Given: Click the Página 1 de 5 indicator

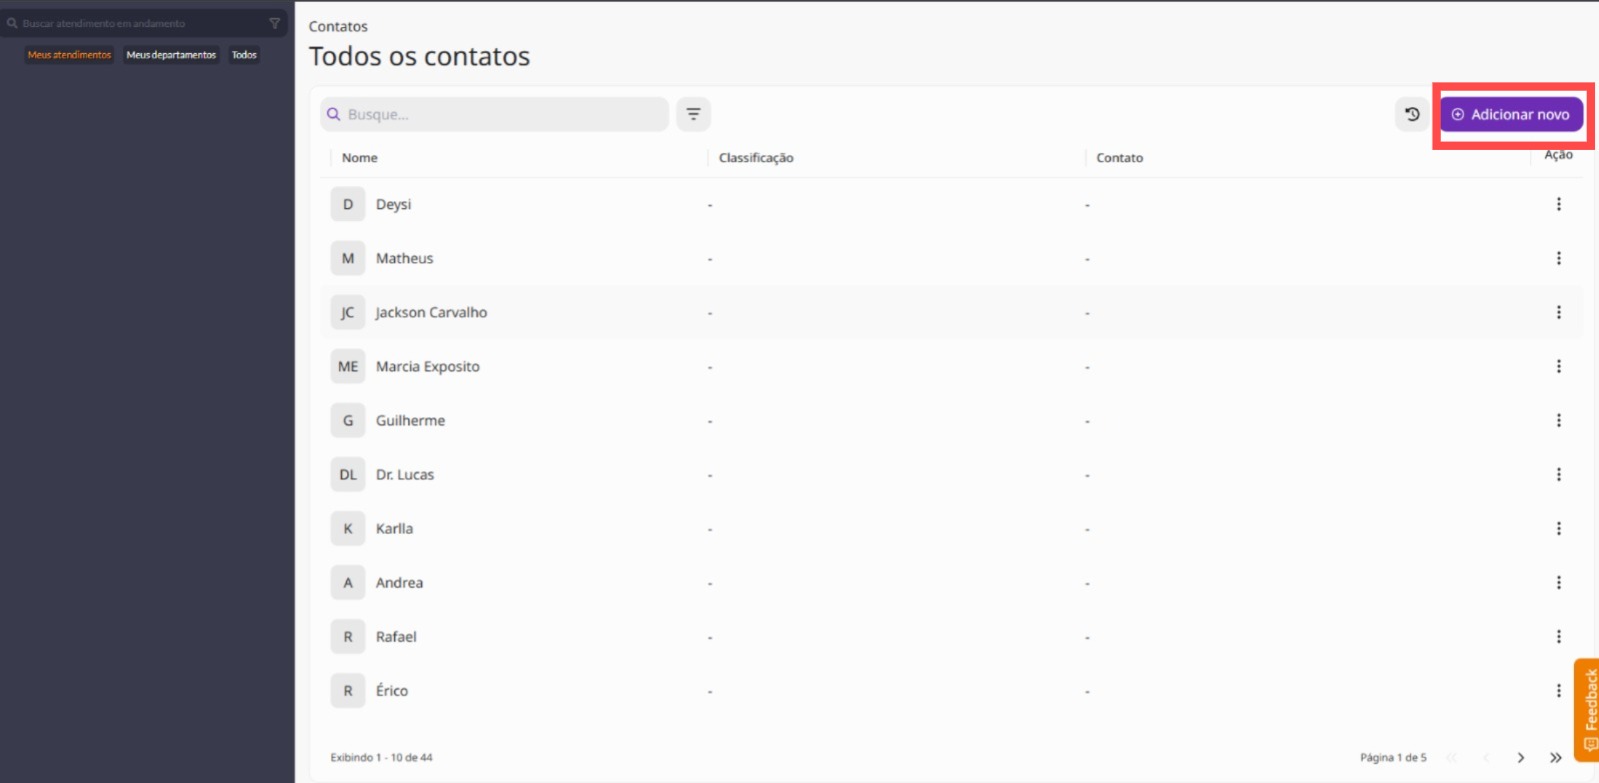Looking at the screenshot, I should click(x=1393, y=758).
